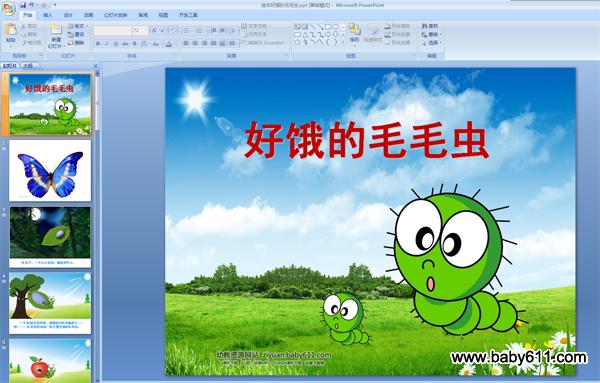The width and height of the screenshot is (600, 383).
Task: Toggle Italic formatting
Action: point(107,44)
